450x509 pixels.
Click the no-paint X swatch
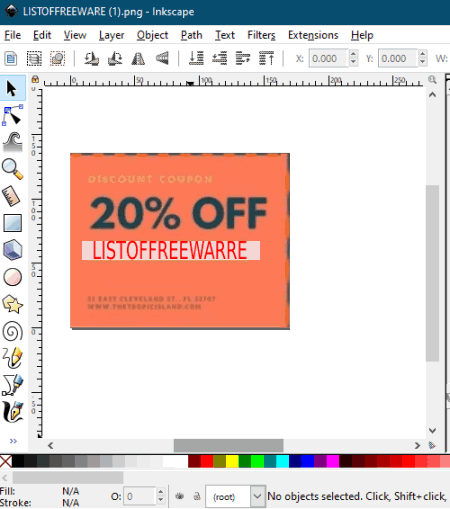coord(6,461)
